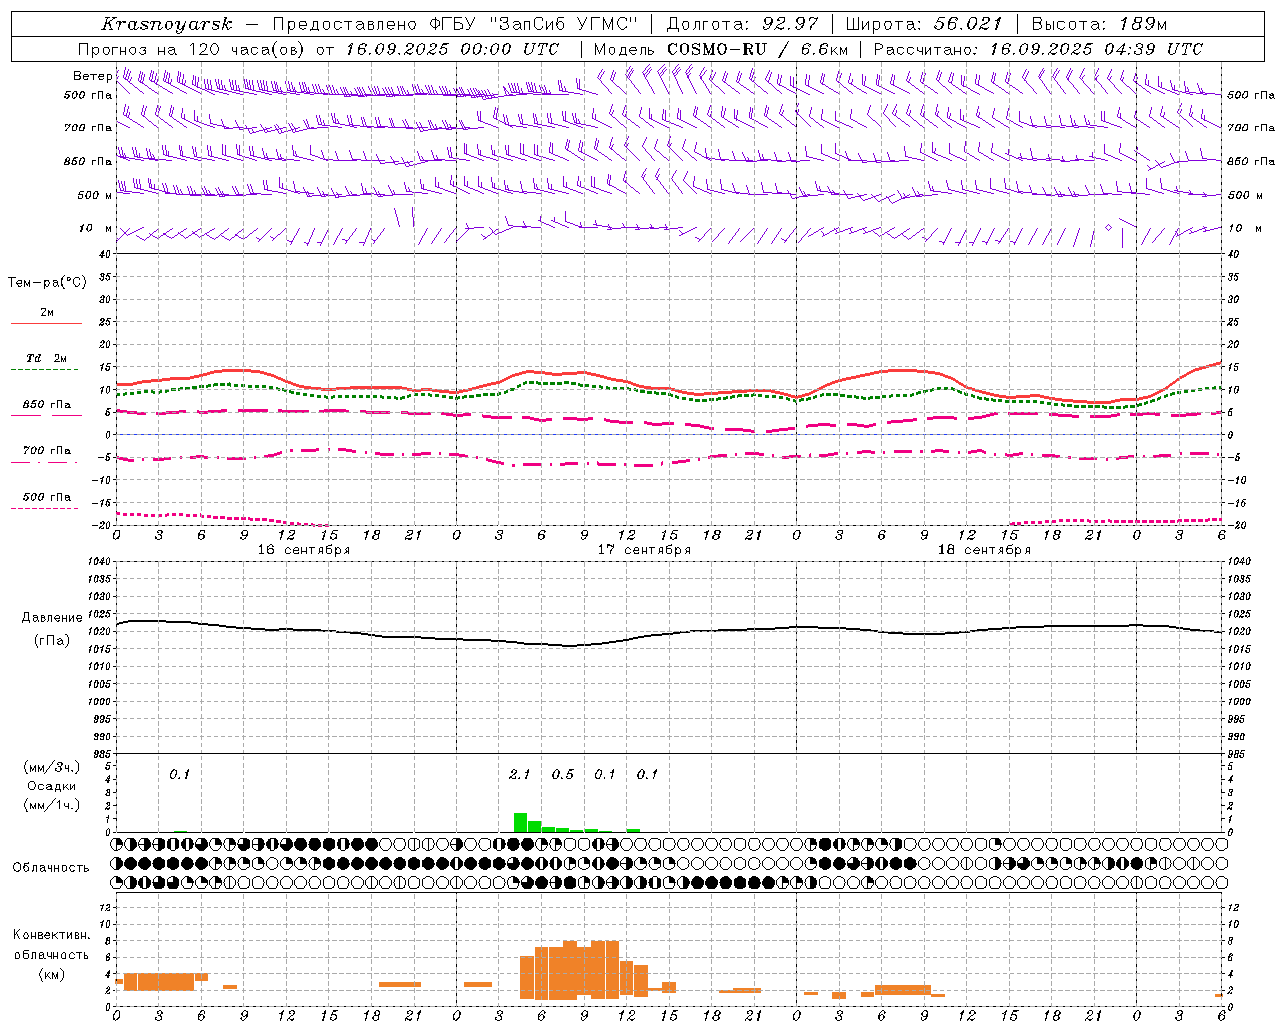The image size is (1280, 1024).
Task: Click the Ветер wind panel label
Action: (x=92, y=76)
